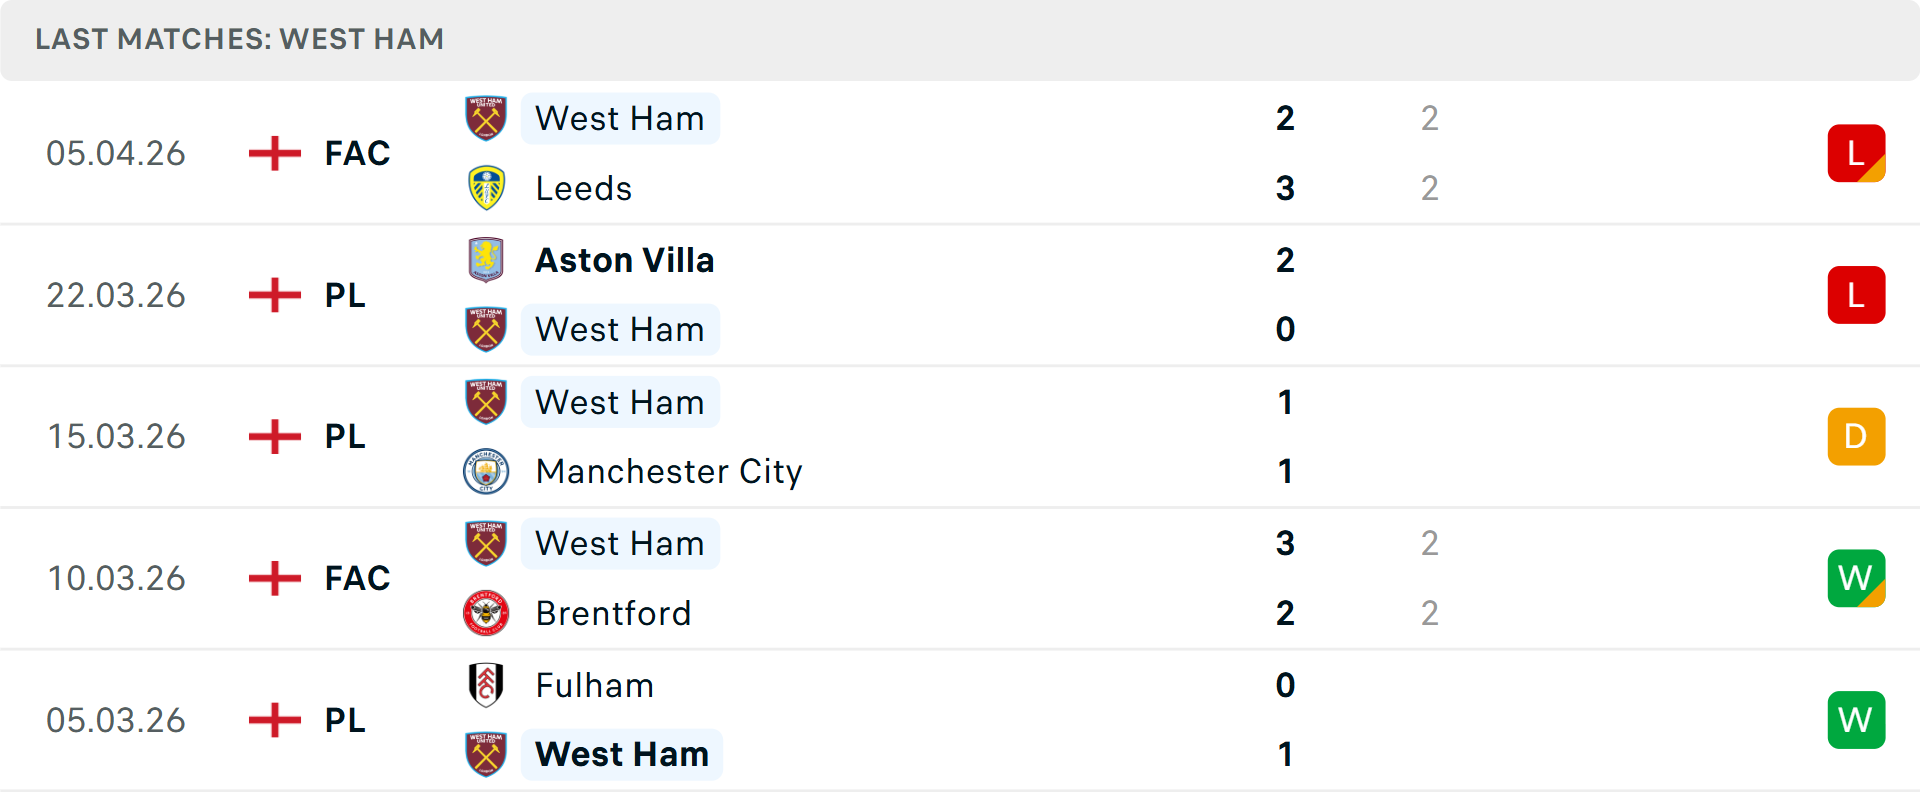
Task: Click the England flag beside FAC label
Action: point(273,152)
